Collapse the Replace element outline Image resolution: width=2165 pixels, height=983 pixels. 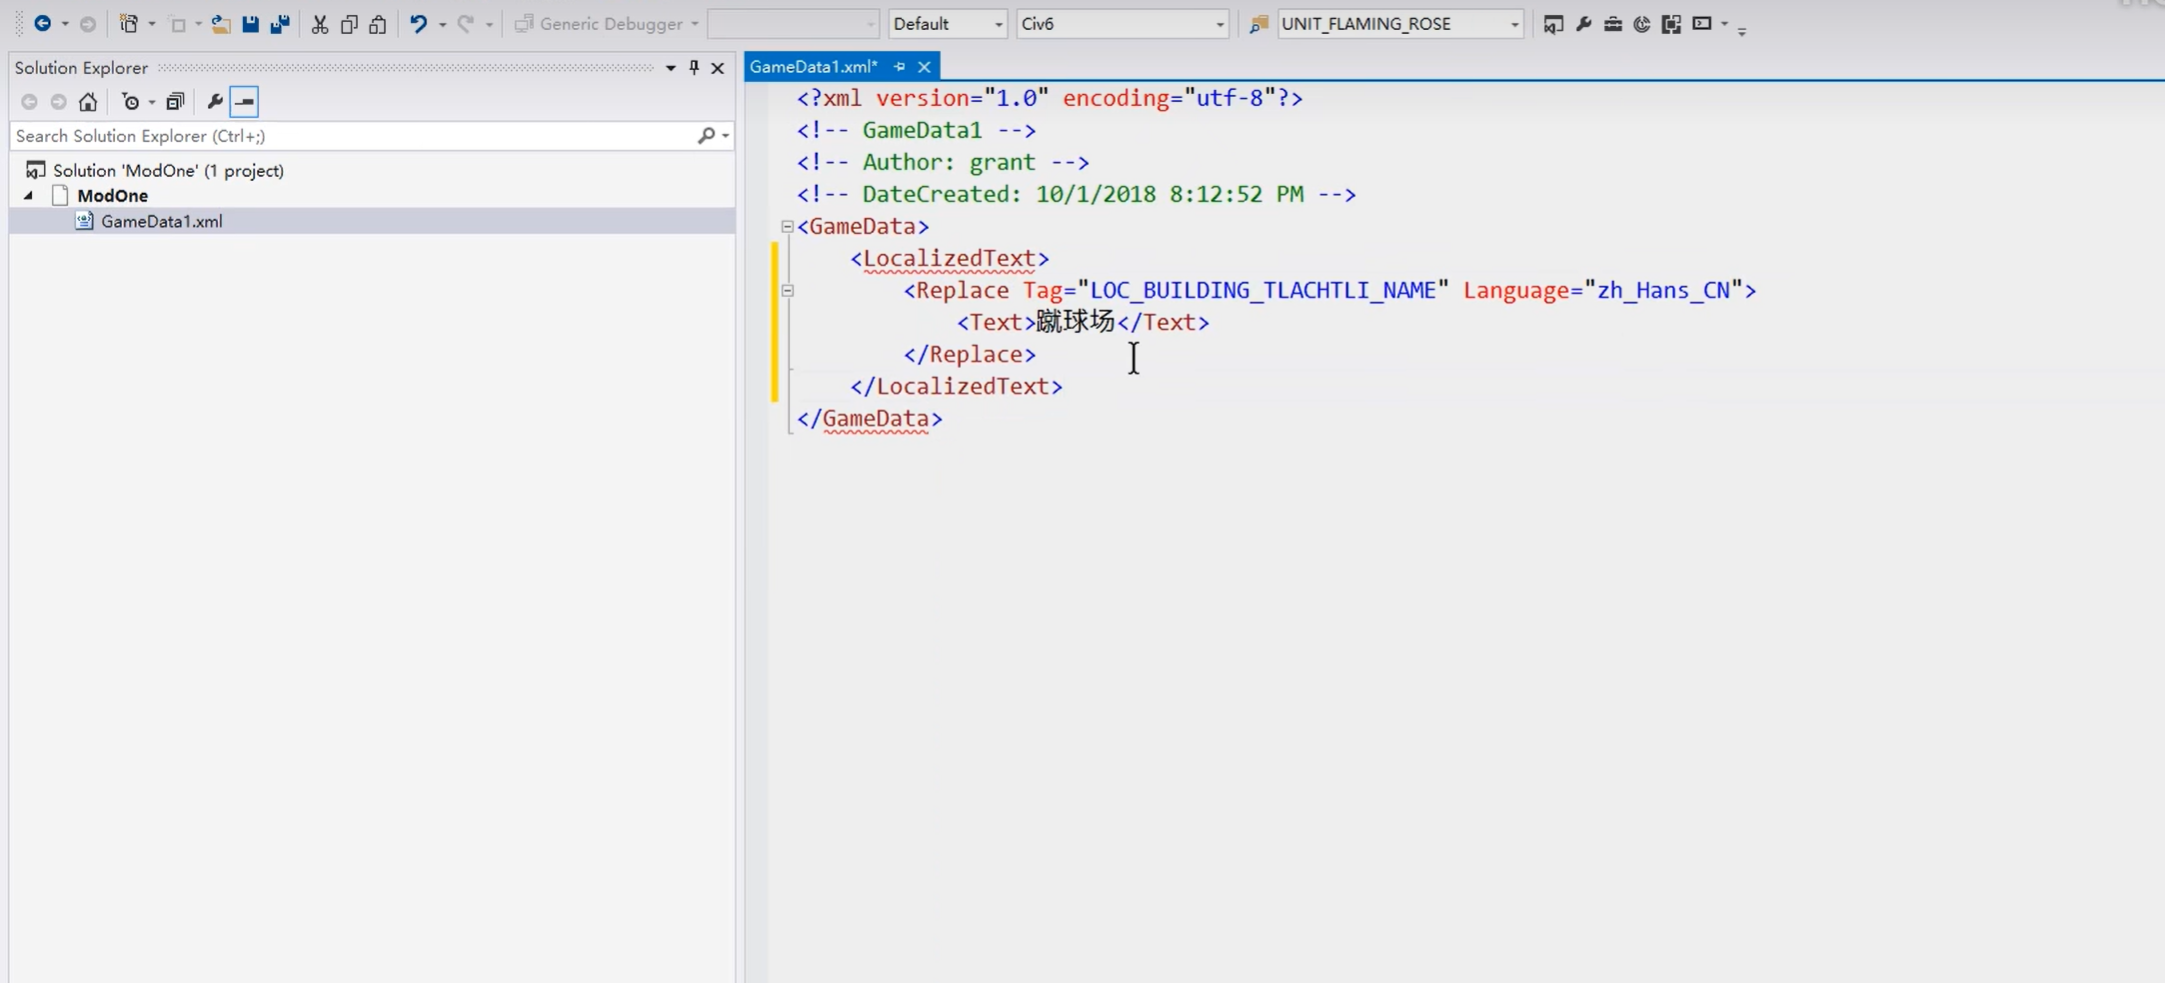787,291
